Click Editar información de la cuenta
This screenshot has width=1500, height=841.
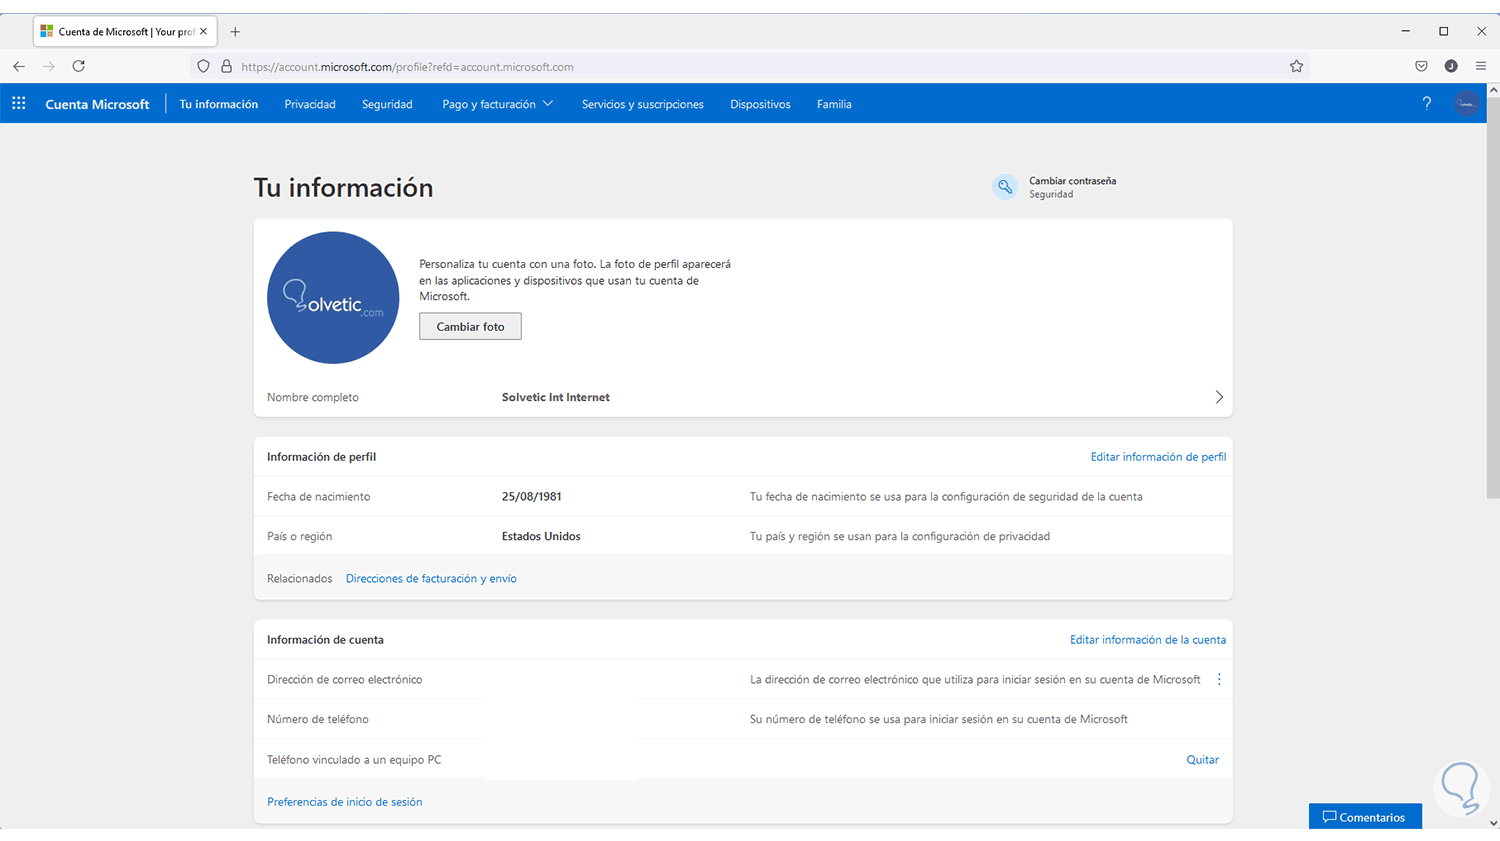1148,640
